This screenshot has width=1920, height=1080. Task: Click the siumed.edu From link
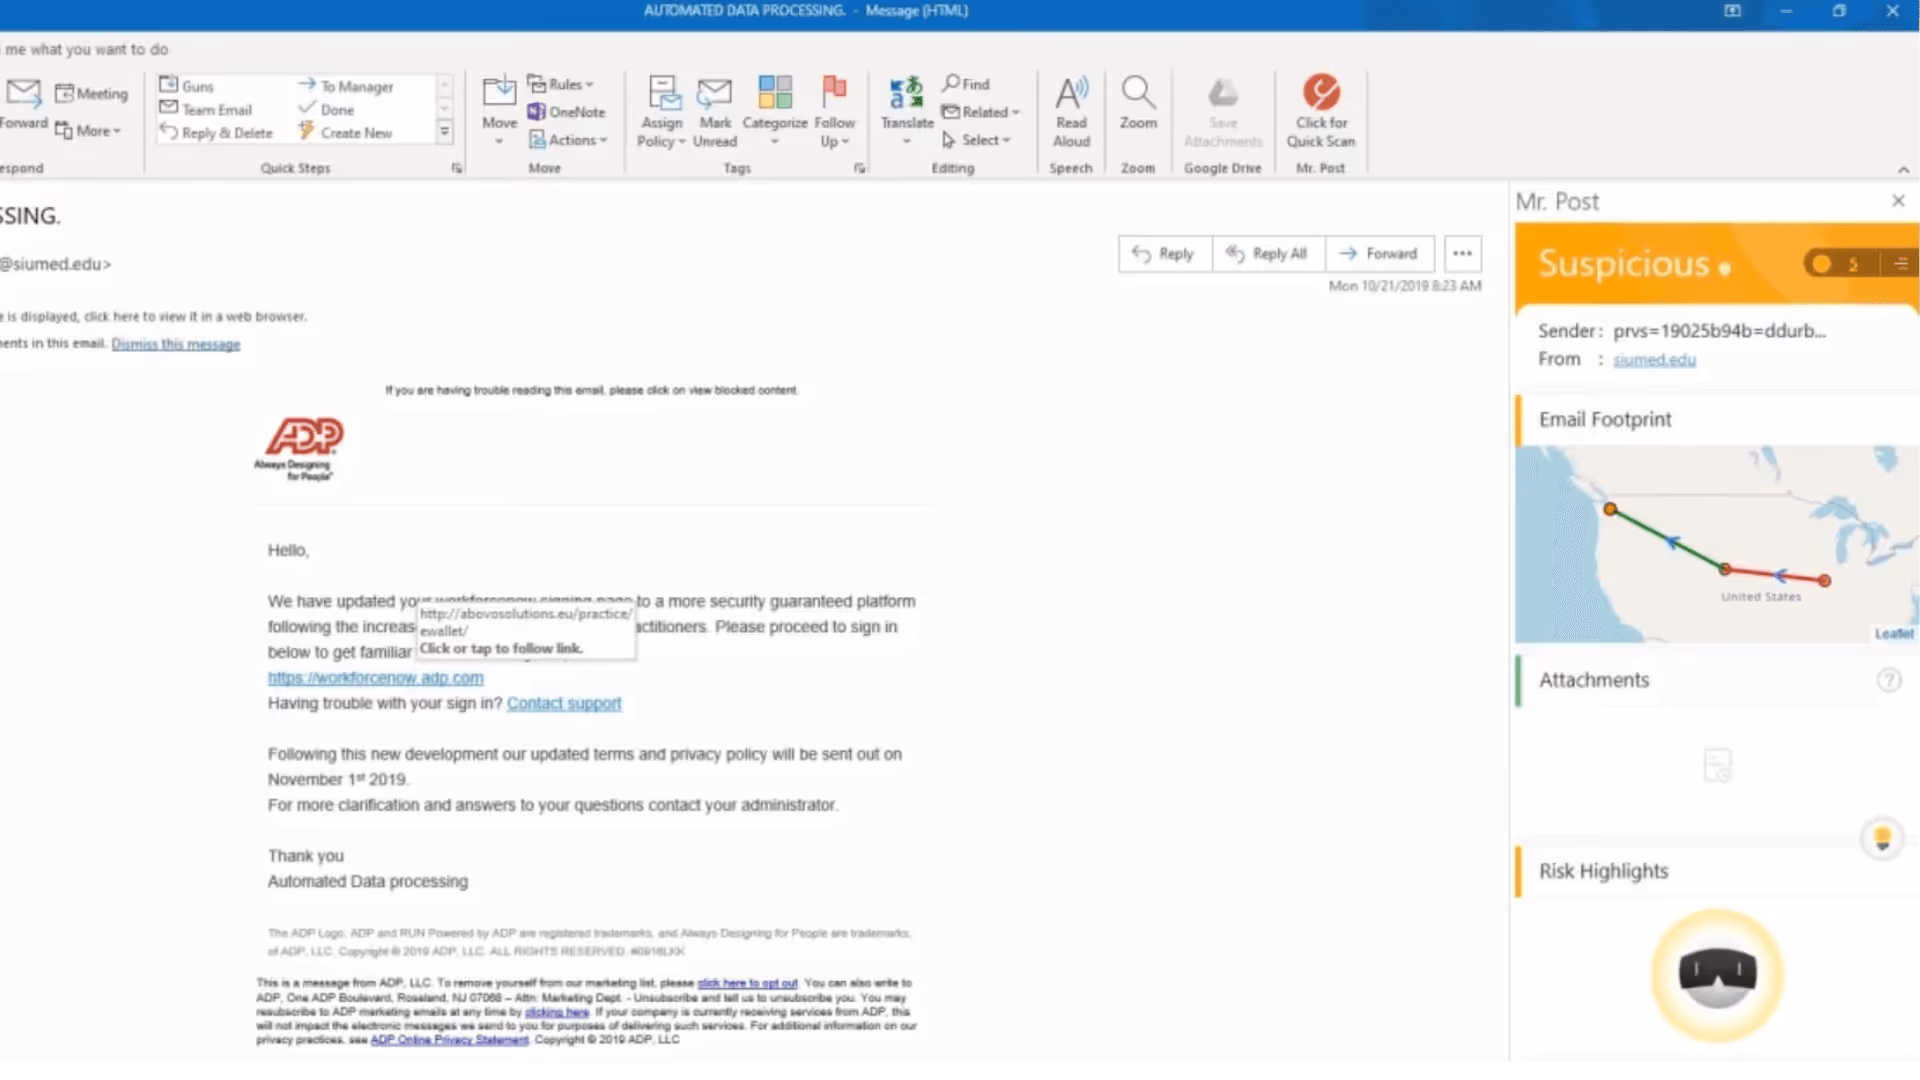point(1654,359)
